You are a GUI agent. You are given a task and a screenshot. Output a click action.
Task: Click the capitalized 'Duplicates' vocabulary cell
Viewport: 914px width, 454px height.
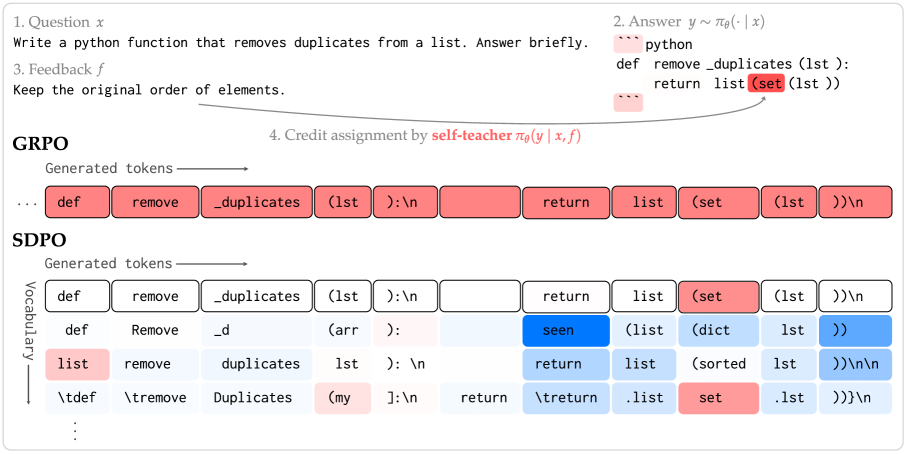click(x=256, y=398)
